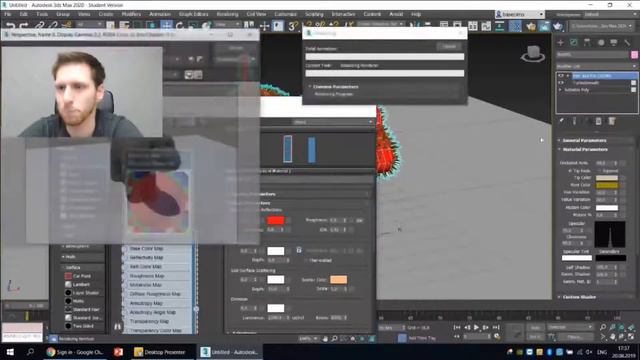Open Rendered Frame Window icon
Viewport: 640px width, 360px height.
pos(544,26)
